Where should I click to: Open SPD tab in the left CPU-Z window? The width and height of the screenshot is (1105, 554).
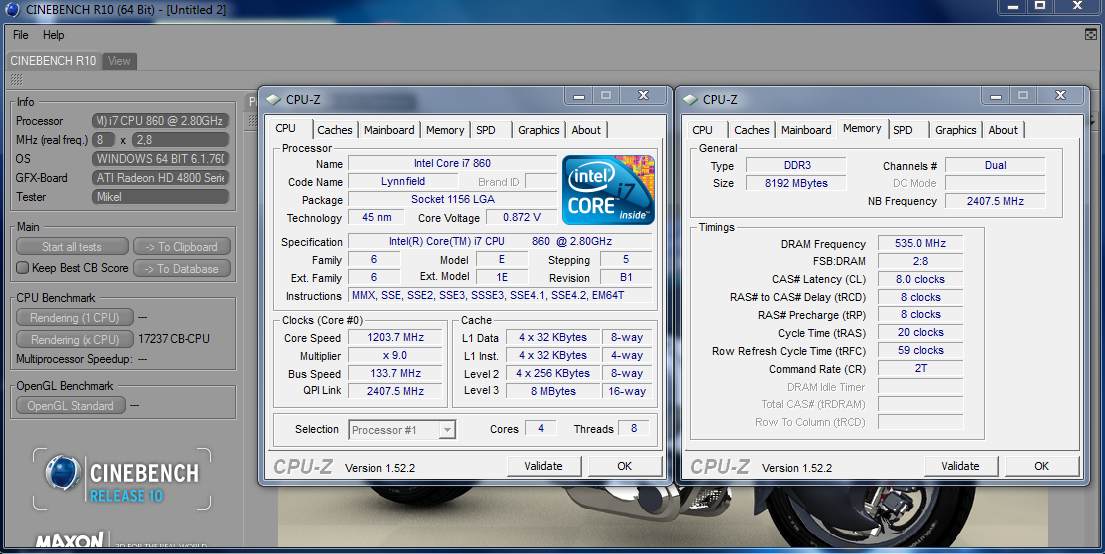(486, 130)
